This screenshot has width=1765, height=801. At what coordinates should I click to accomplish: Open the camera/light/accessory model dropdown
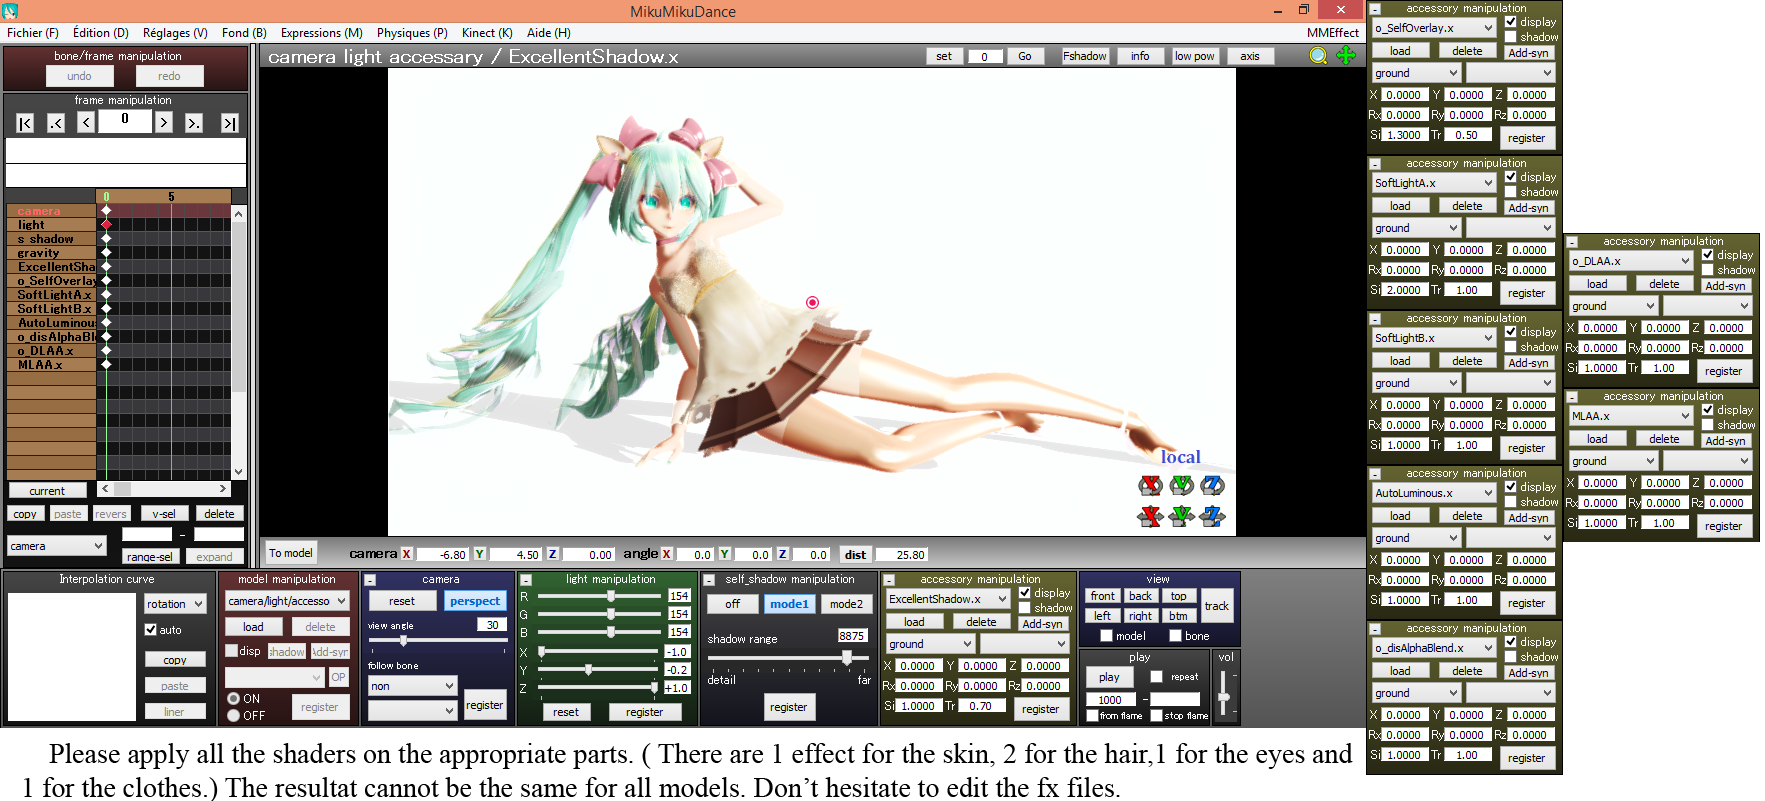click(287, 601)
